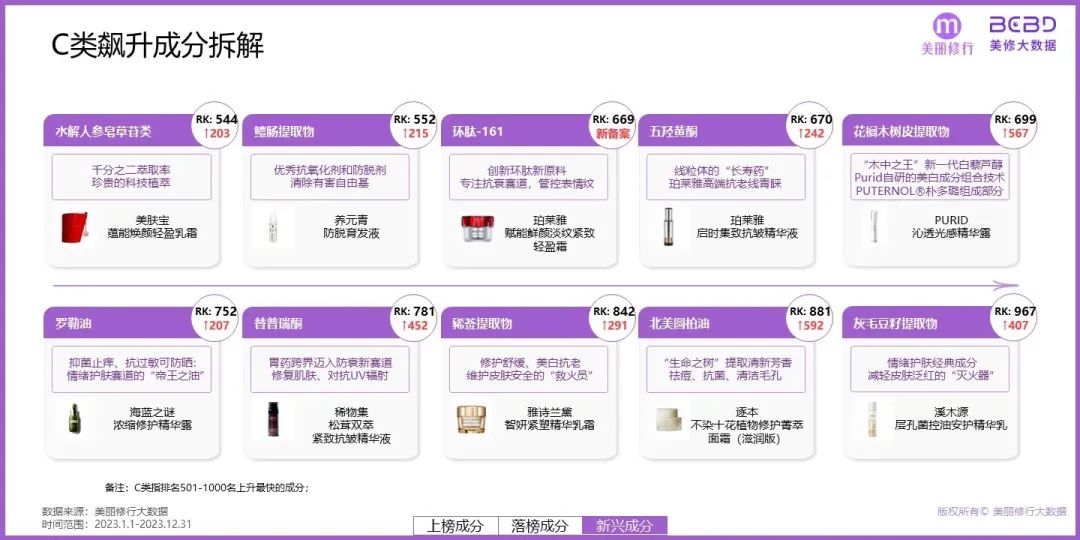Click the 优秀抗氧化剂和防脱剂 description box
The height and width of the screenshot is (540, 1080).
coord(330,177)
